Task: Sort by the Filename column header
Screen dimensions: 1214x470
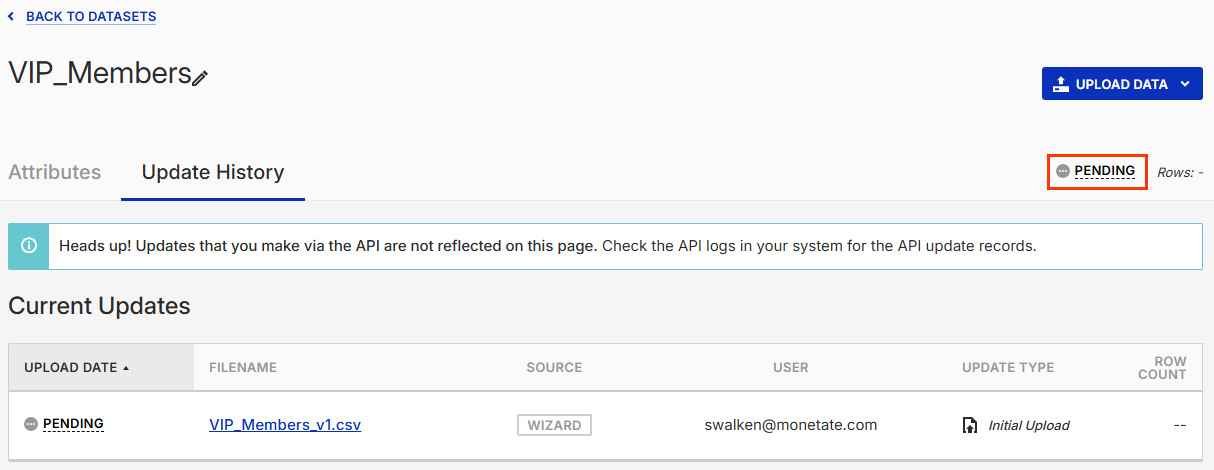Action: pos(243,368)
